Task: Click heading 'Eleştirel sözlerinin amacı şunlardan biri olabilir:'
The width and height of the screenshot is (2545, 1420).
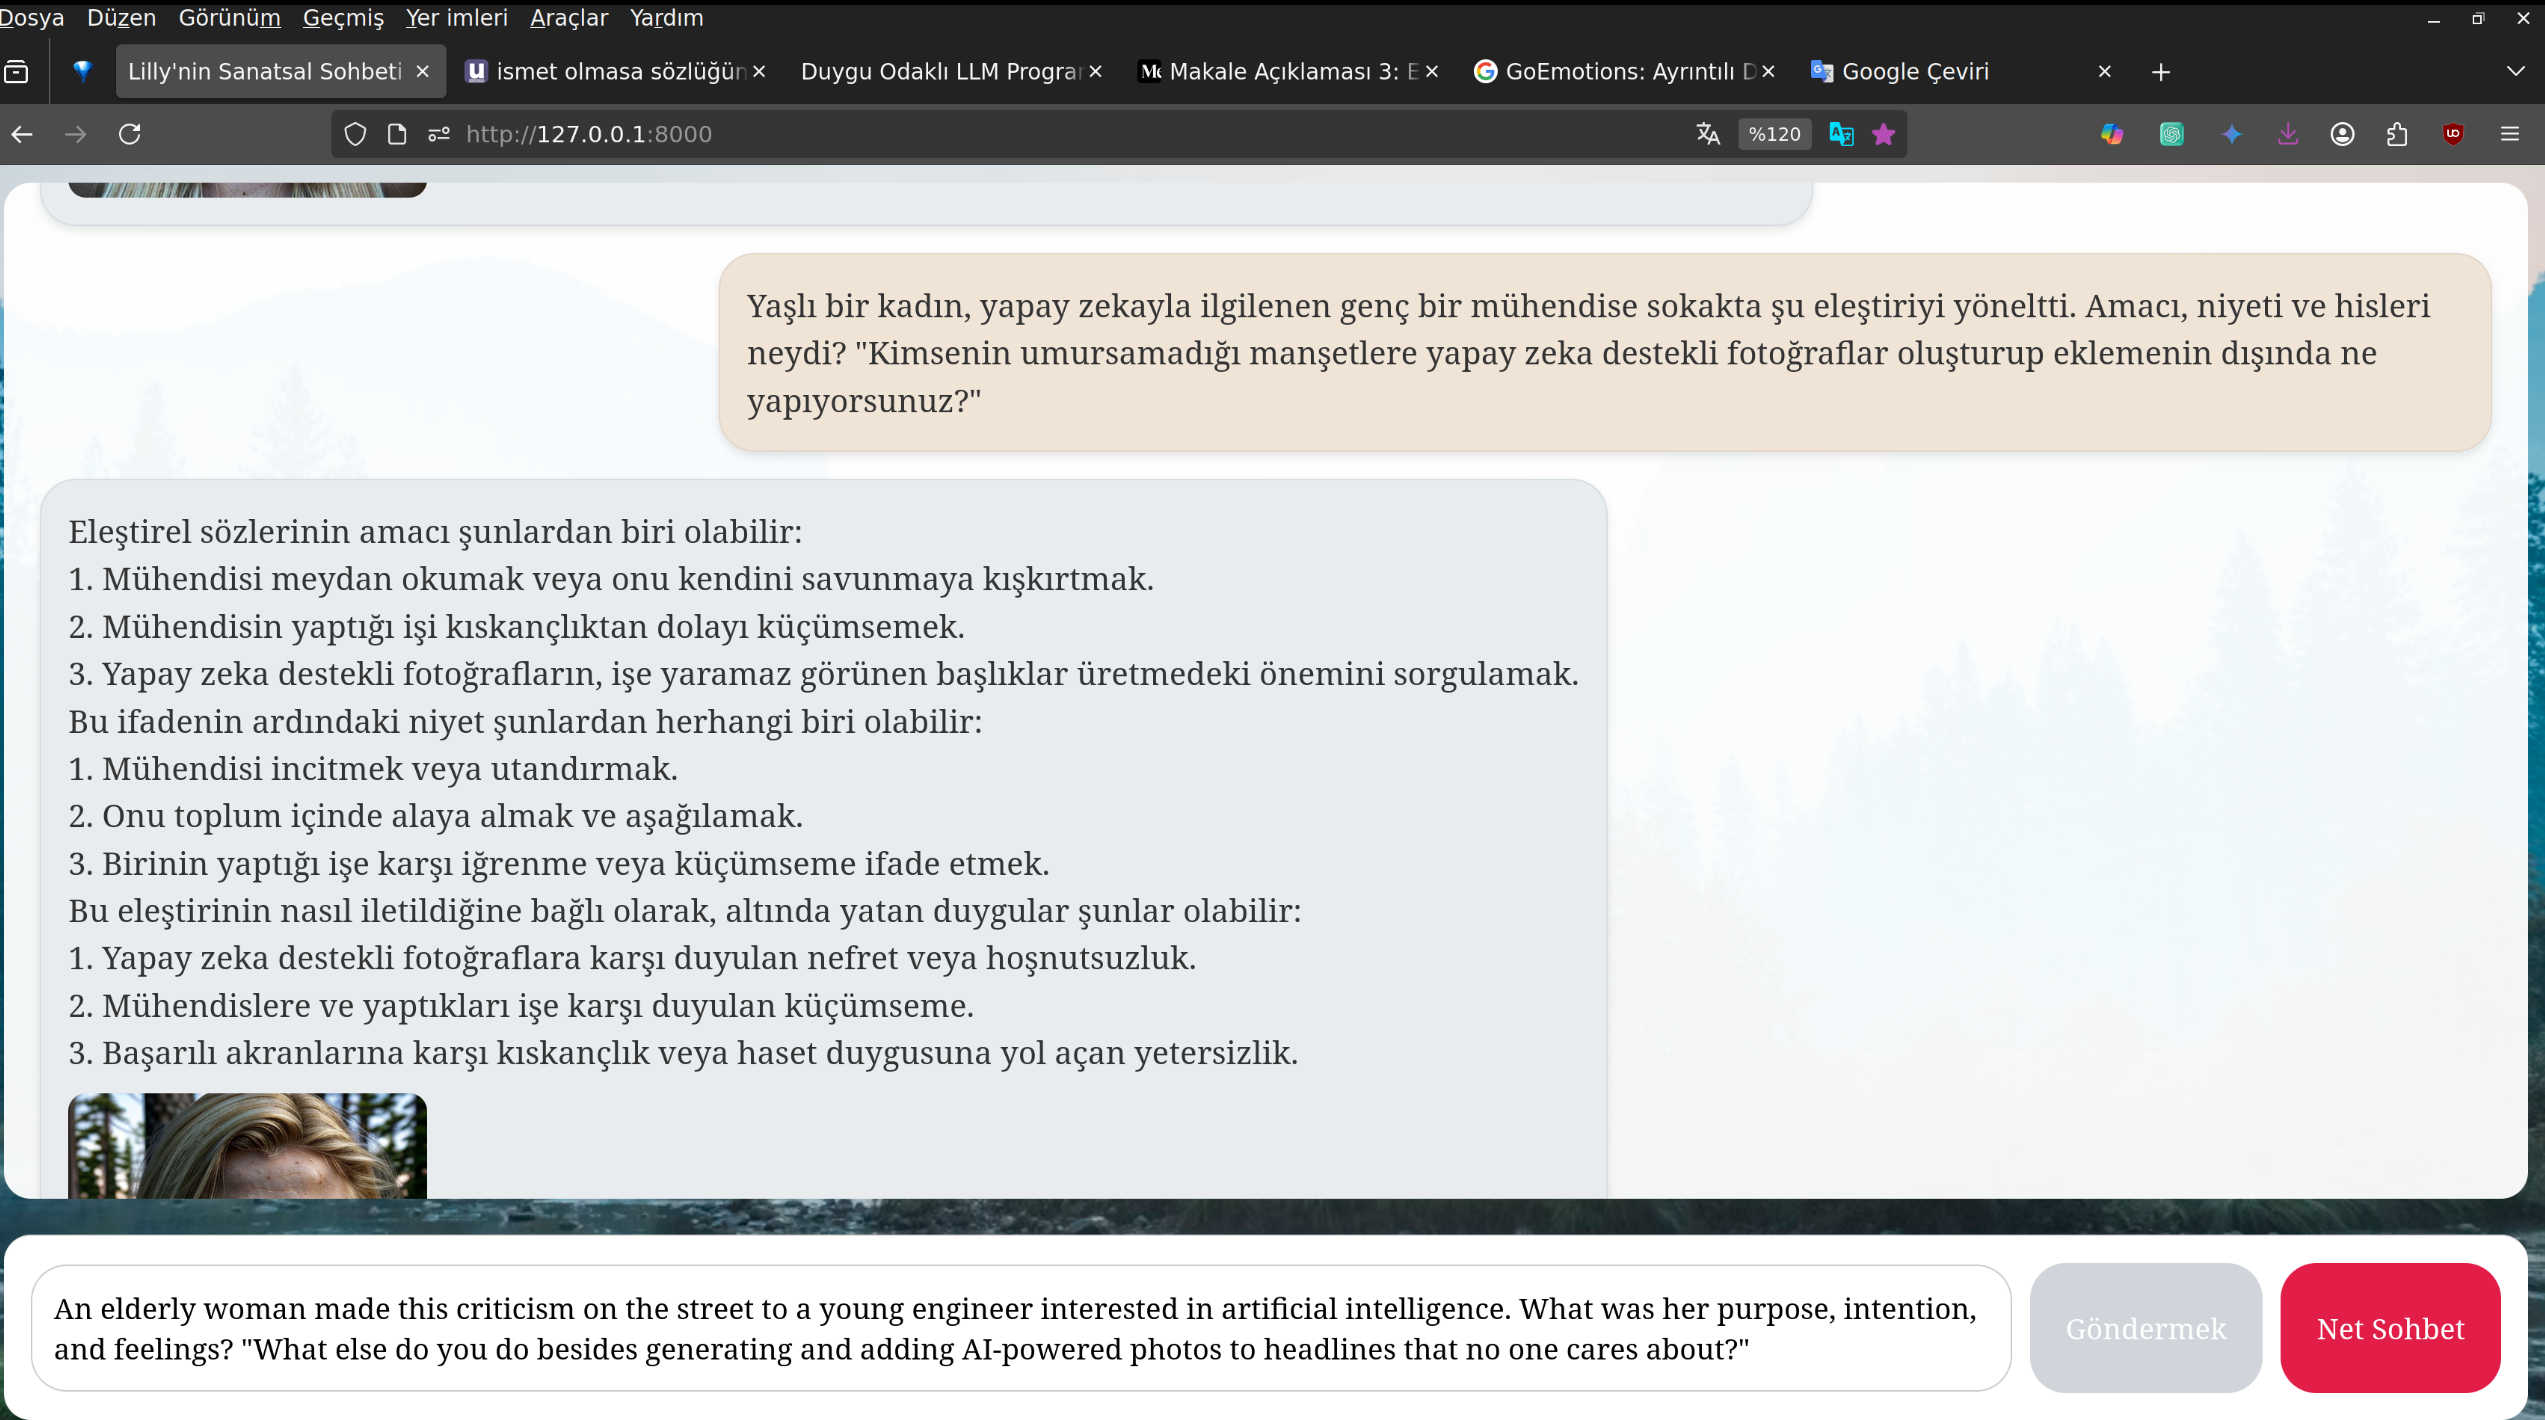Action: coord(435,531)
